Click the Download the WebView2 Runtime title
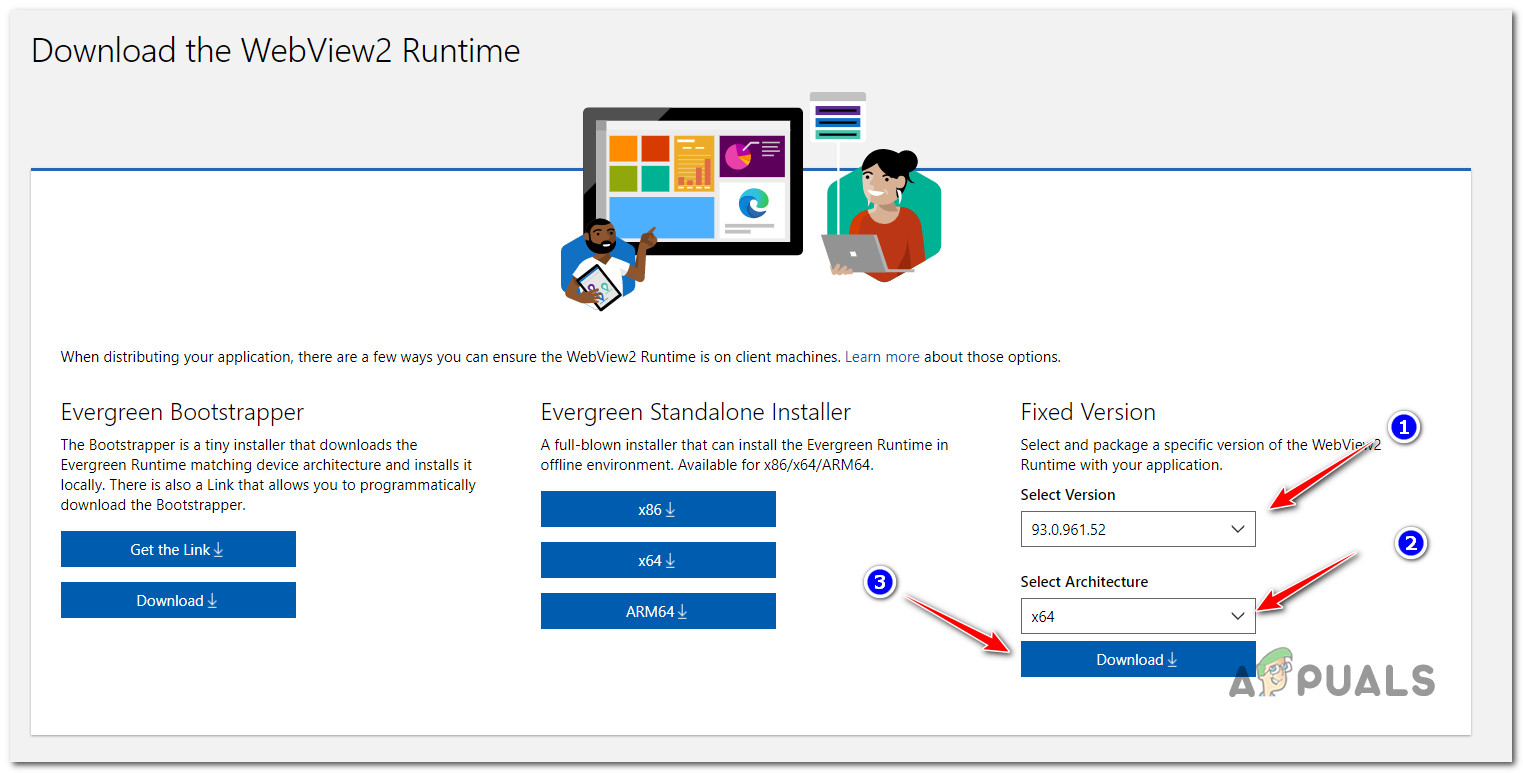 [276, 50]
